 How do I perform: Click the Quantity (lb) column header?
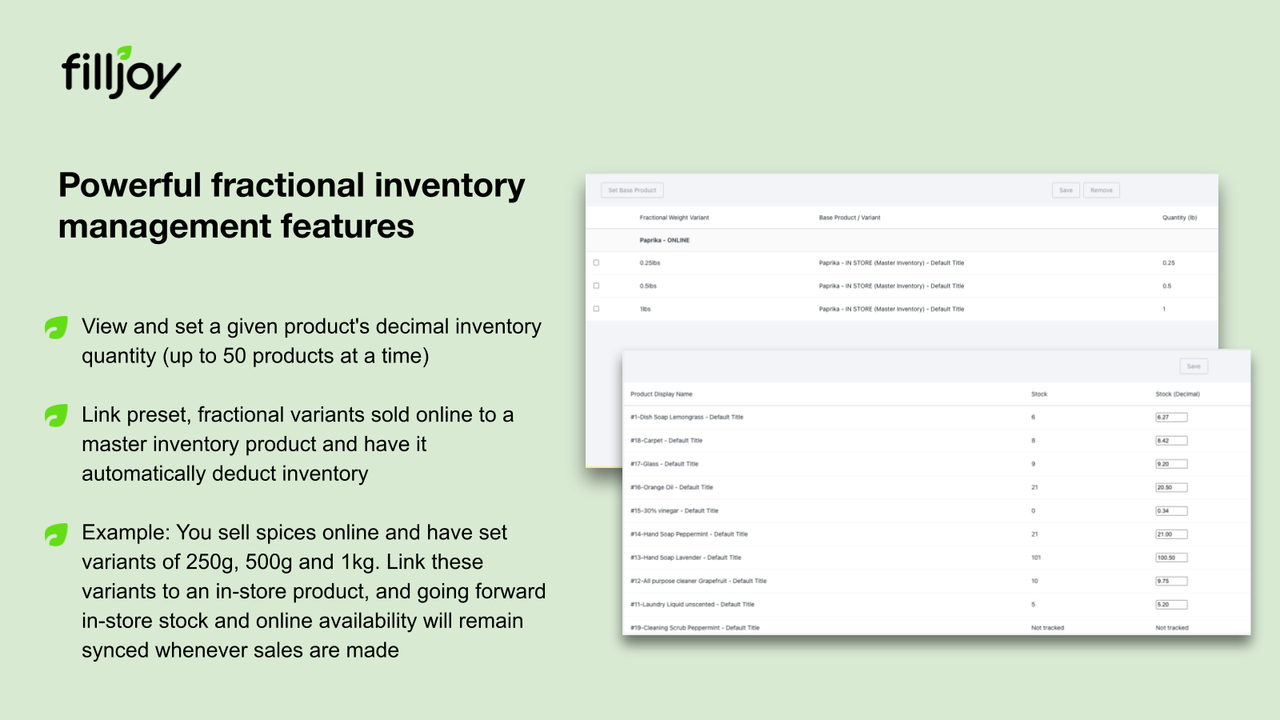click(1179, 217)
